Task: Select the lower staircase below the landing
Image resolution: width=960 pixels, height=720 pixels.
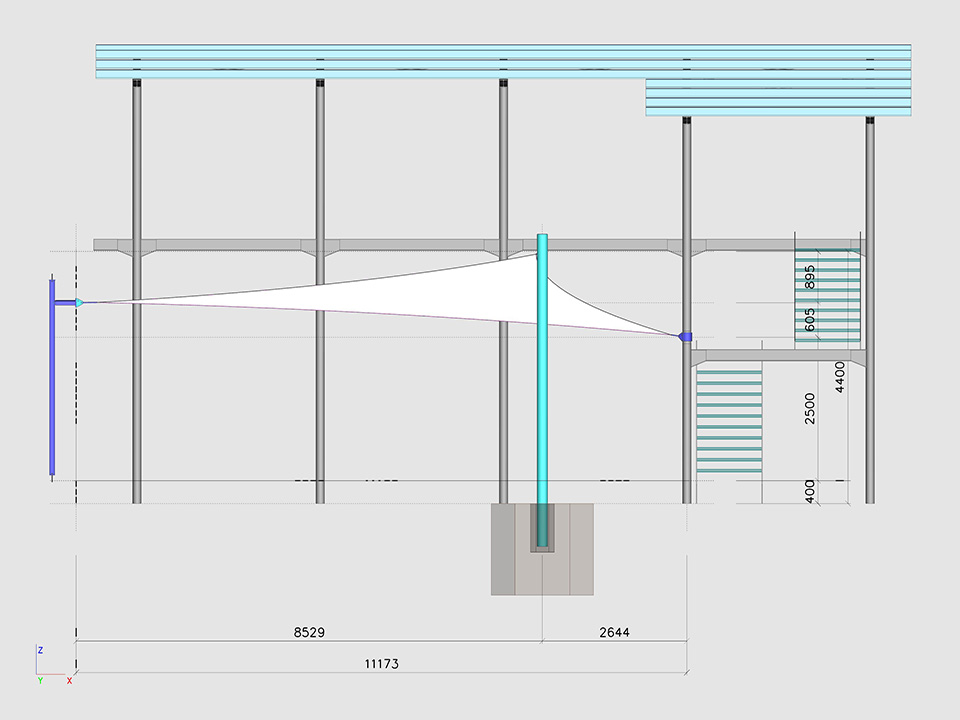Action: (x=729, y=420)
